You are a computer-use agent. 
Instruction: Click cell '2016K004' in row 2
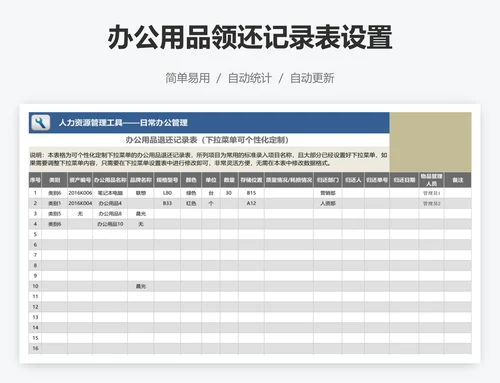click(x=80, y=203)
